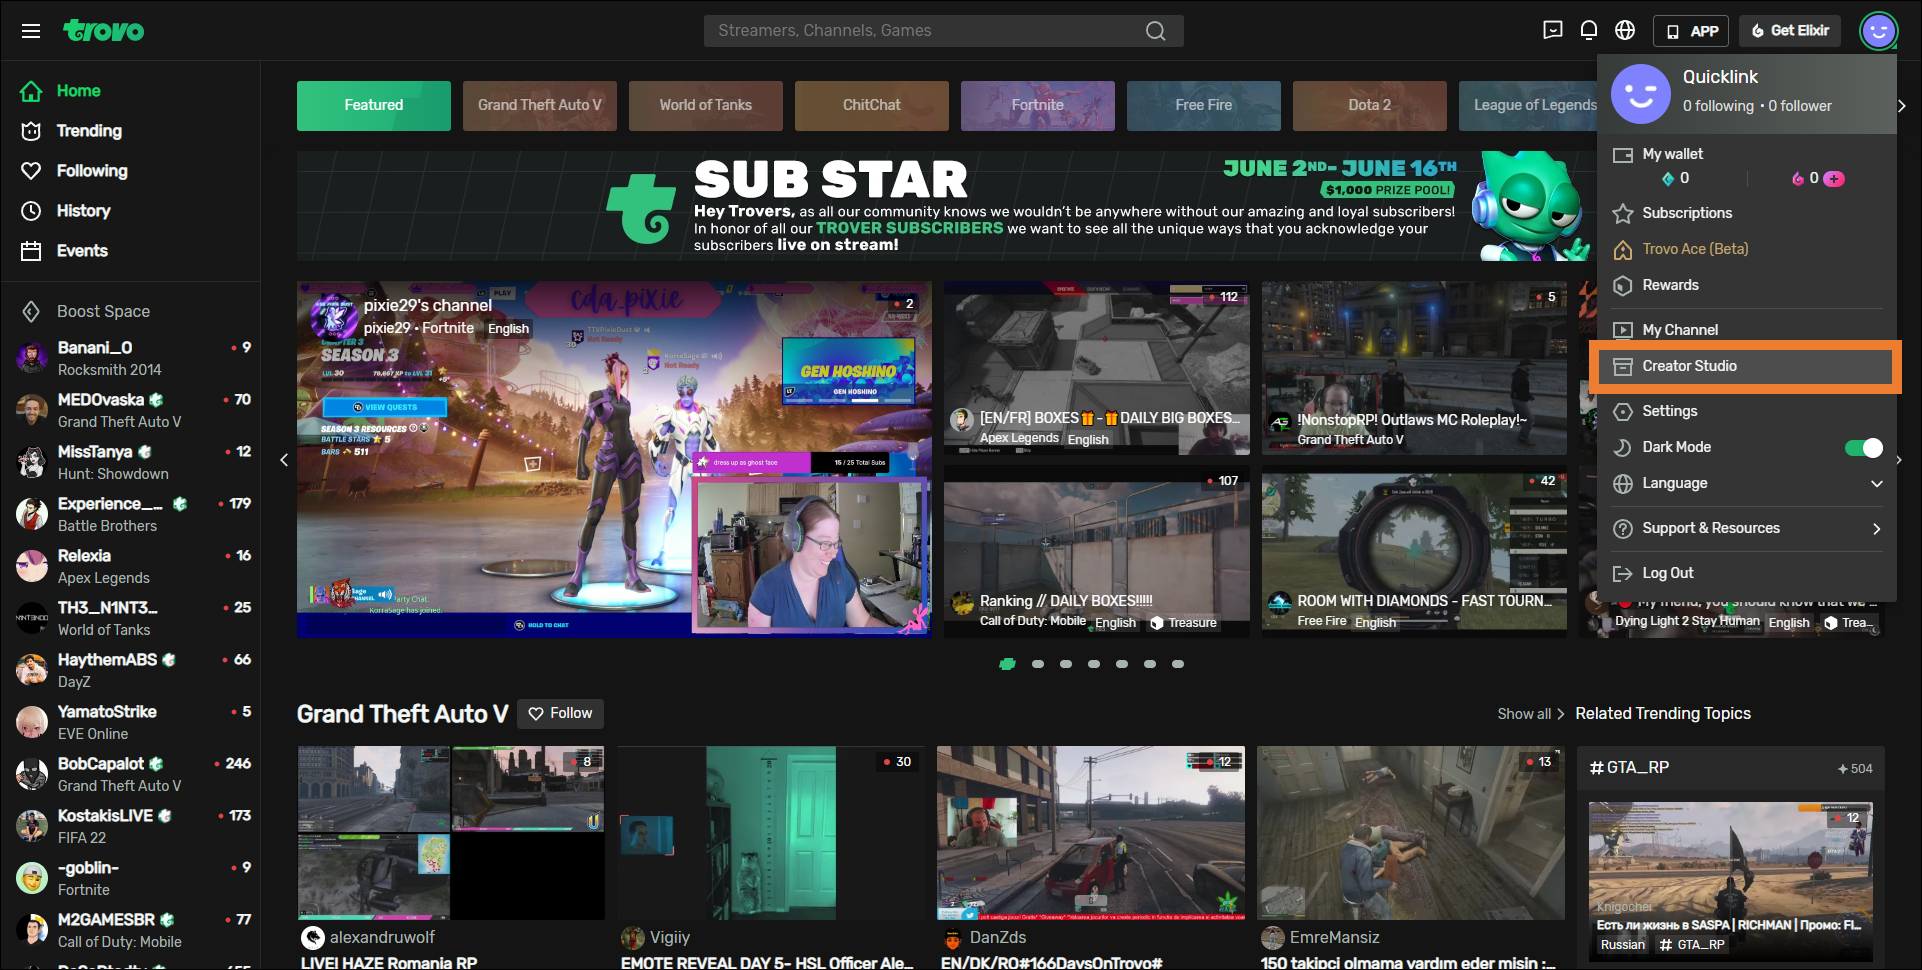This screenshot has width=1922, height=970.
Task: Click the profile avatar in top bar
Action: tap(1878, 31)
